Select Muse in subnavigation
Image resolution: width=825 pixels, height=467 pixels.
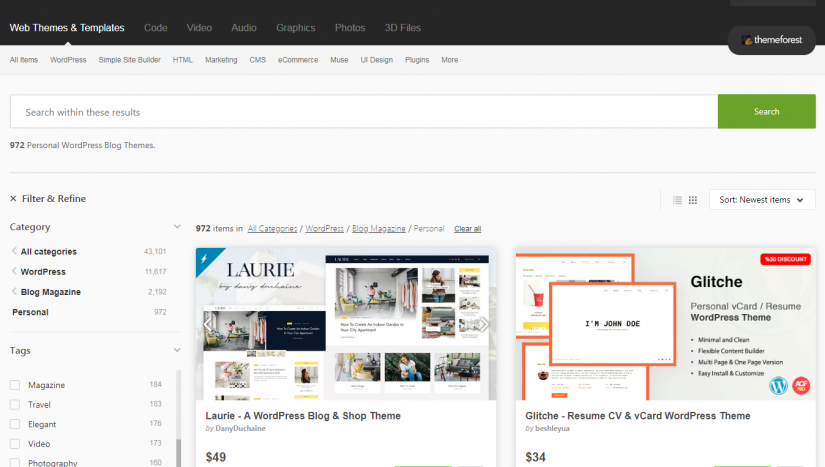coord(339,60)
